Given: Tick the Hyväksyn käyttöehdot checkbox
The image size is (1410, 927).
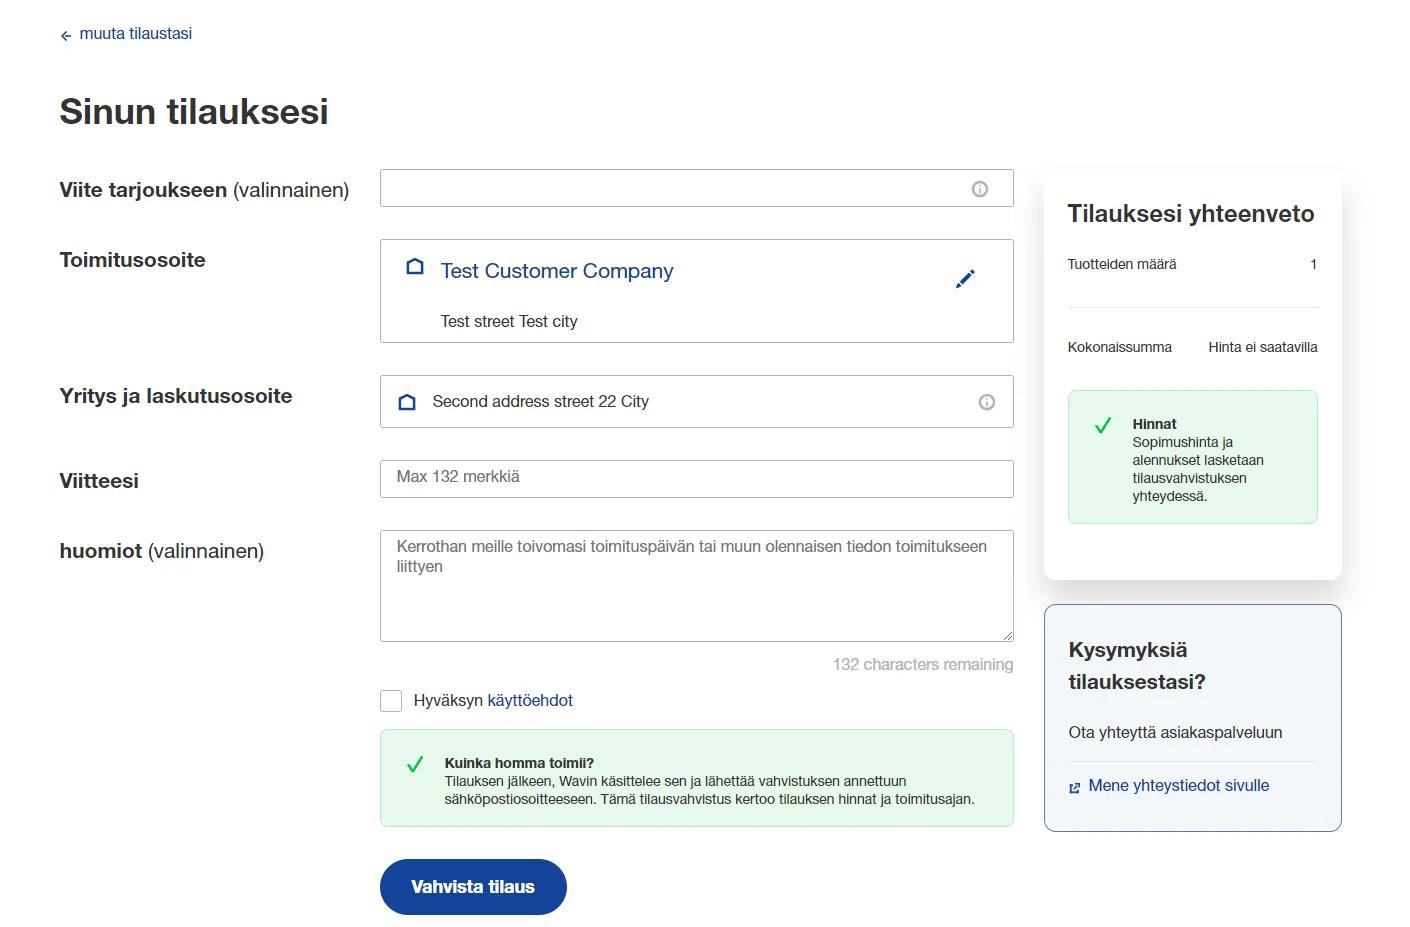Looking at the screenshot, I should (x=391, y=701).
